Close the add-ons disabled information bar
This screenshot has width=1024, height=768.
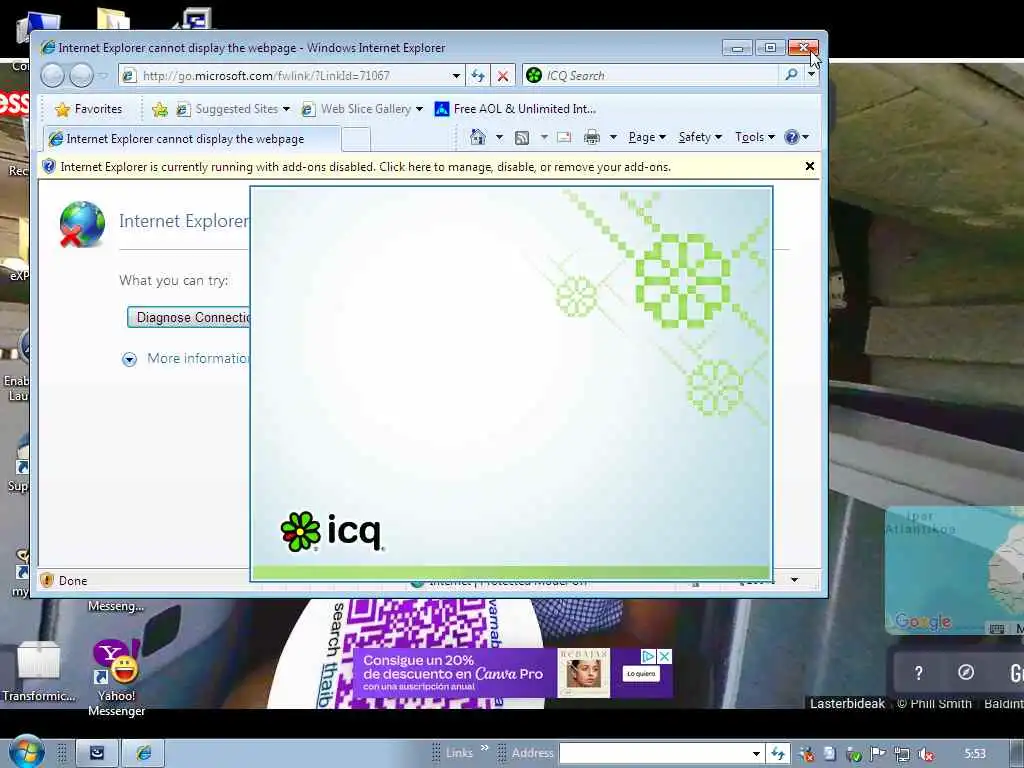pos(810,167)
